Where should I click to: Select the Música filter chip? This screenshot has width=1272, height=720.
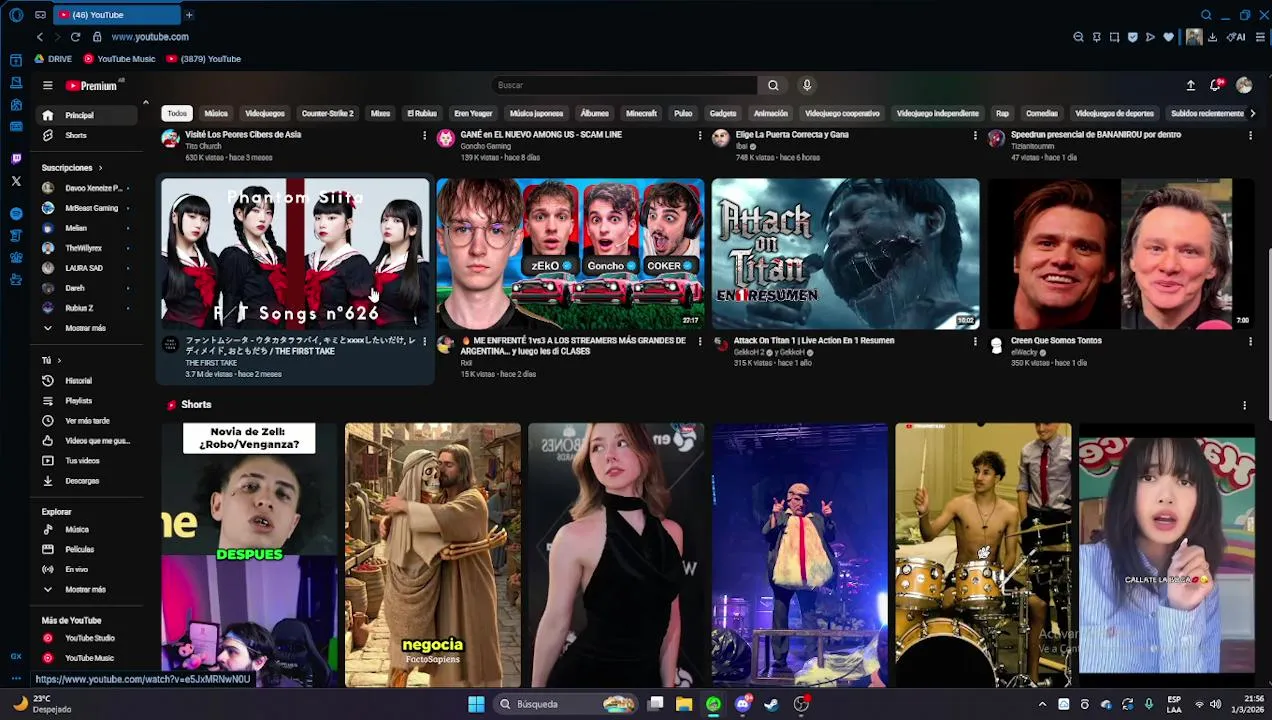(216, 113)
